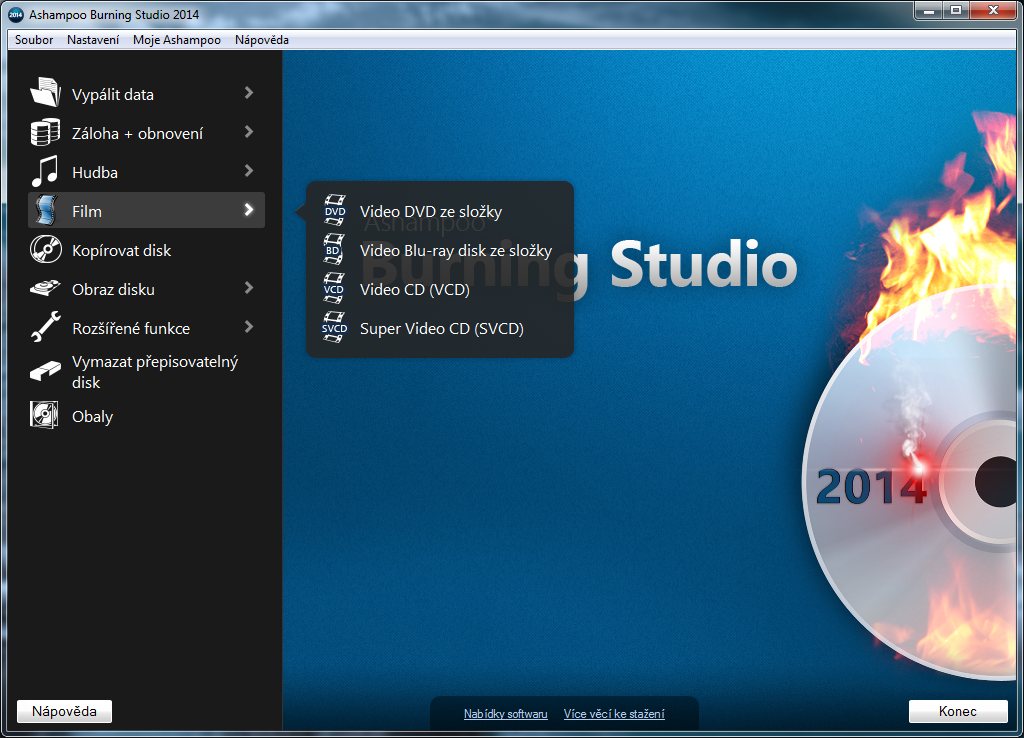Expand the Vypálit data submenu arrow
Image resolution: width=1024 pixels, height=738 pixels.
pos(249,93)
